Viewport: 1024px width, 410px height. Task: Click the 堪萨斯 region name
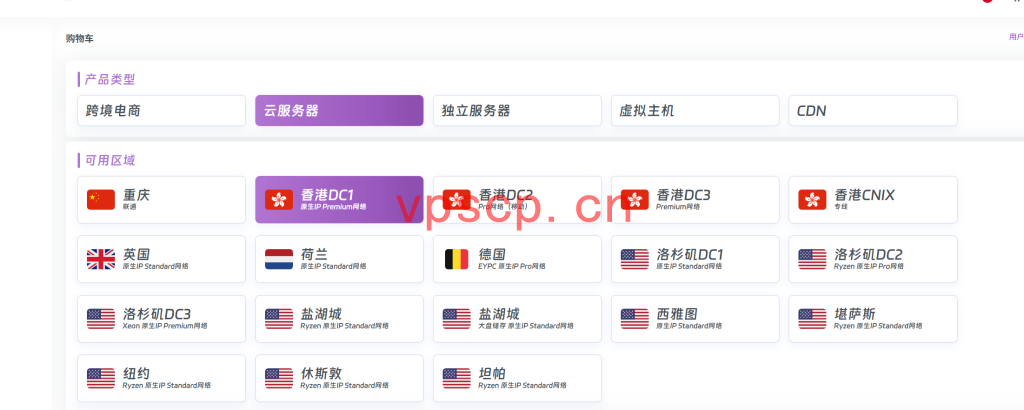pyautogui.click(x=854, y=313)
